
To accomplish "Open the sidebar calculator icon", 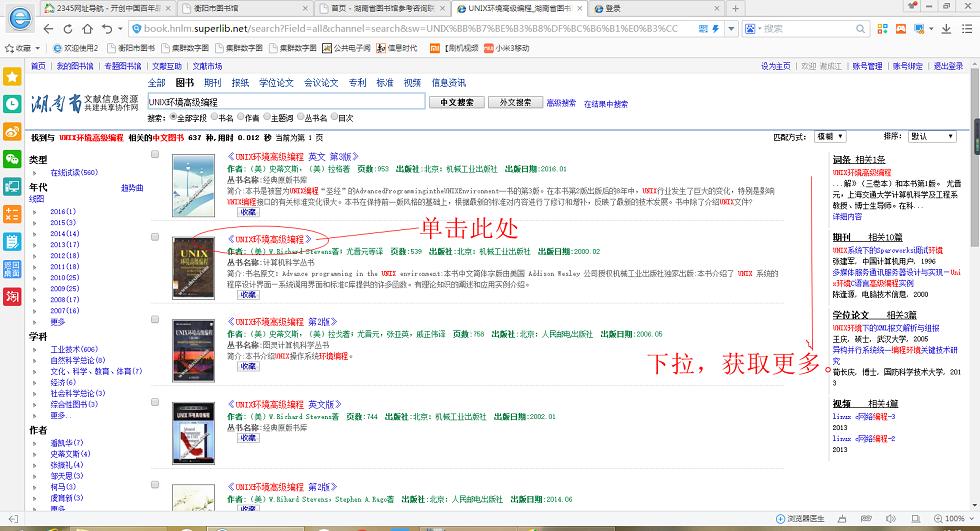I will [12, 214].
